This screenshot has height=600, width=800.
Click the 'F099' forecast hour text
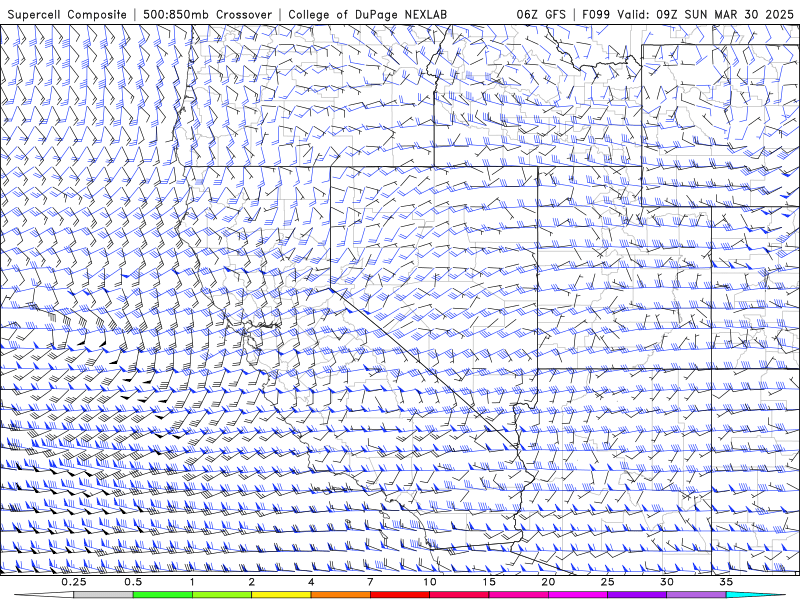point(596,14)
